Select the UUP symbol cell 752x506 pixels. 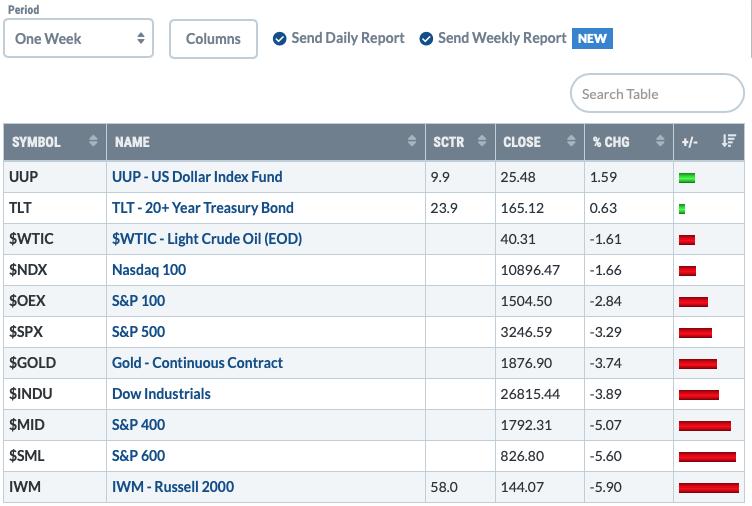pos(55,177)
